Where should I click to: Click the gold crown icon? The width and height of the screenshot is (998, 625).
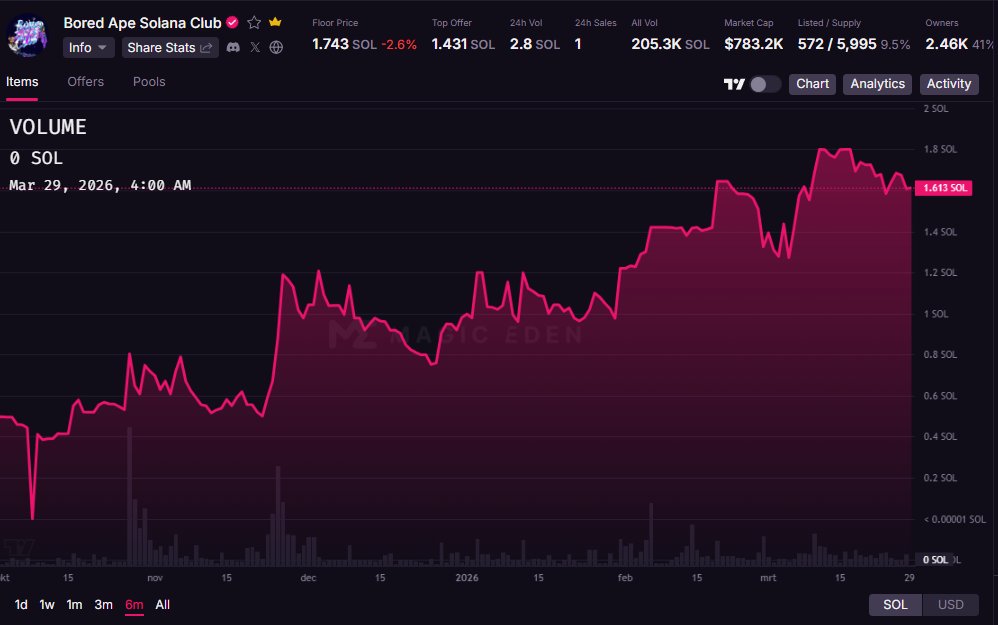275,22
